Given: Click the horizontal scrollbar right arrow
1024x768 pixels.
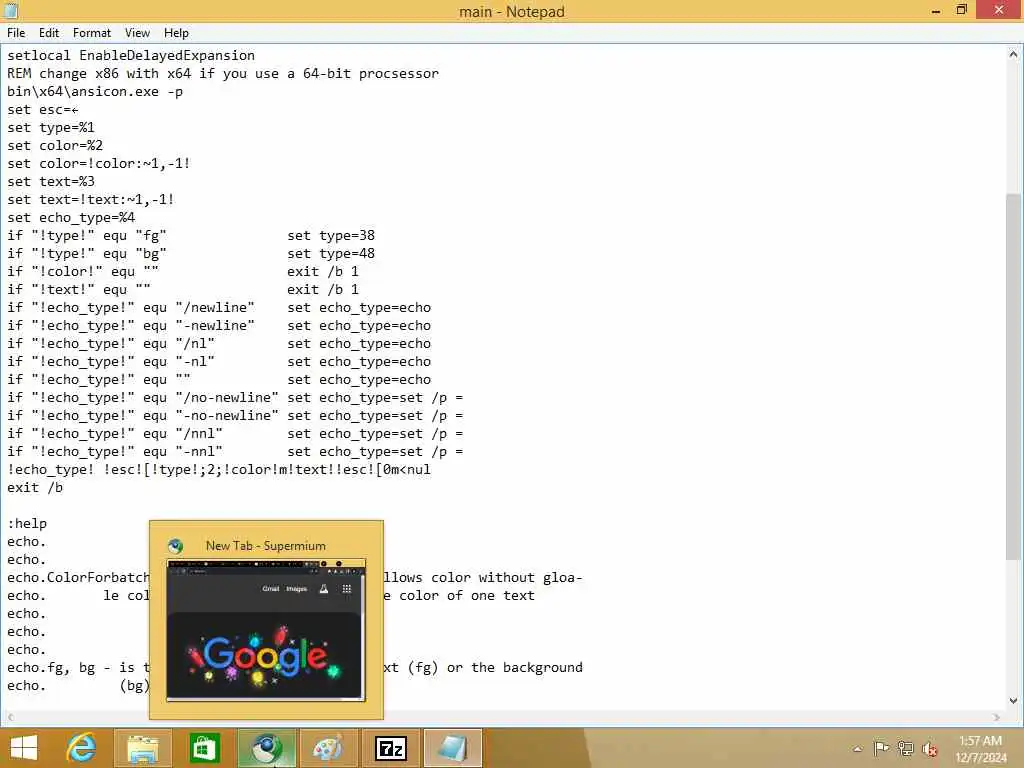Looking at the screenshot, I should click(x=996, y=717).
